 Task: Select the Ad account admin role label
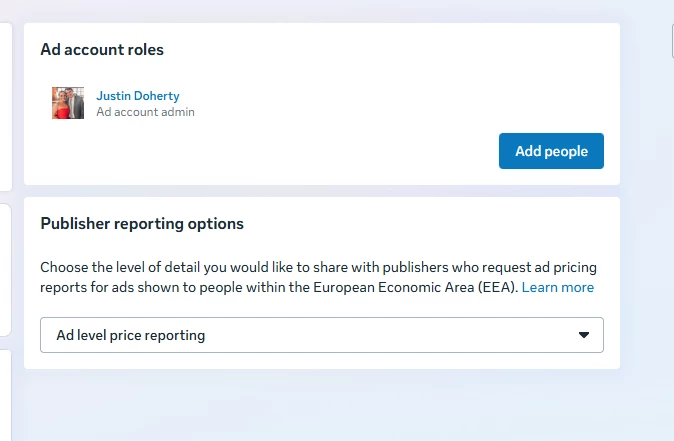coord(145,112)
